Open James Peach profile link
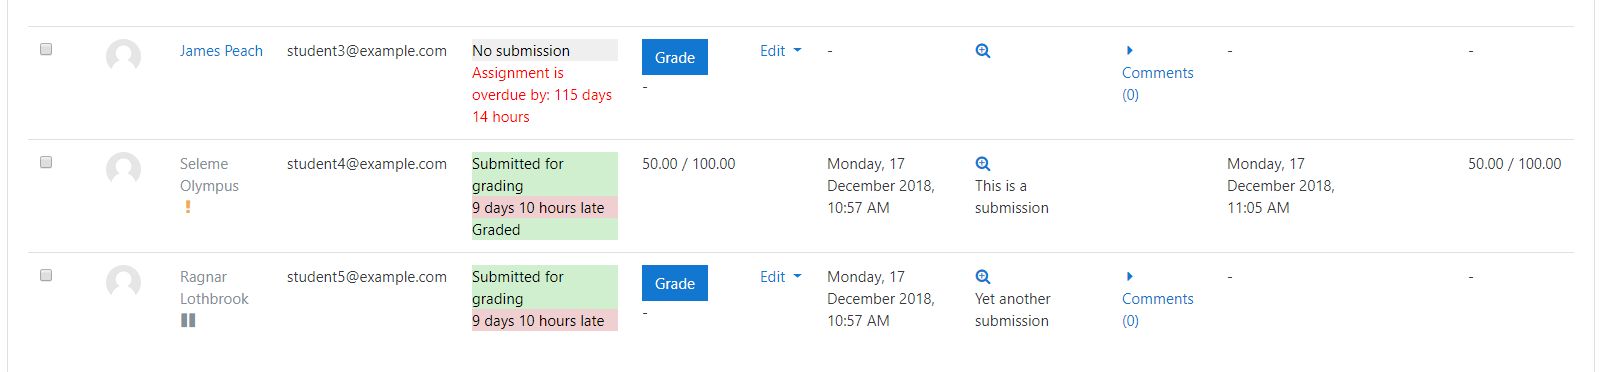Image resolution: width=1602 pixels, height=372 pixels. [221, 51]
